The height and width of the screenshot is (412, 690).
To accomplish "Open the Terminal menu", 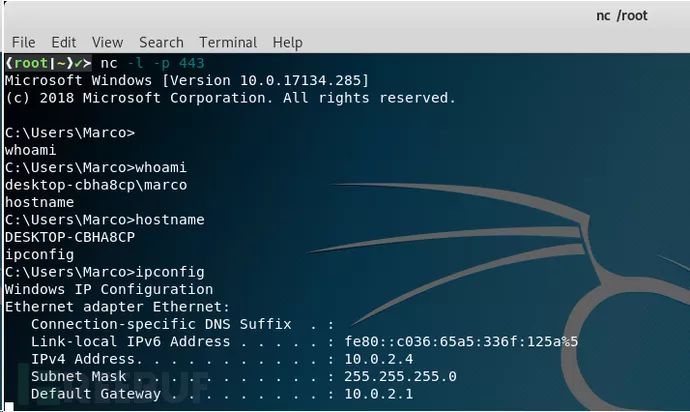I will (228, 42).
